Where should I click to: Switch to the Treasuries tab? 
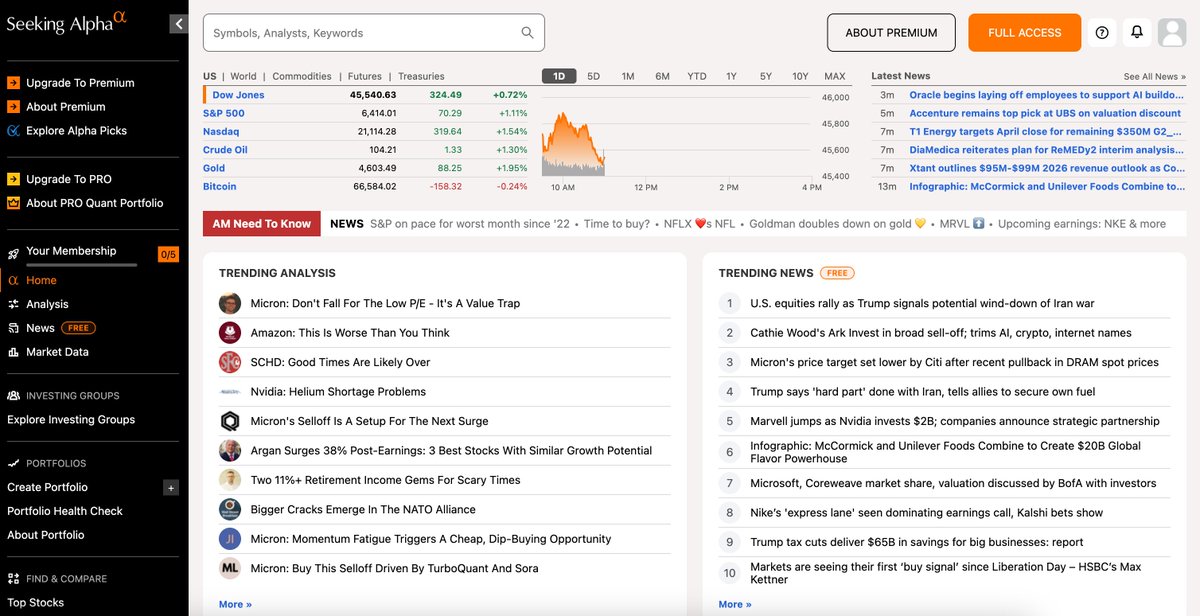point(421,76)
